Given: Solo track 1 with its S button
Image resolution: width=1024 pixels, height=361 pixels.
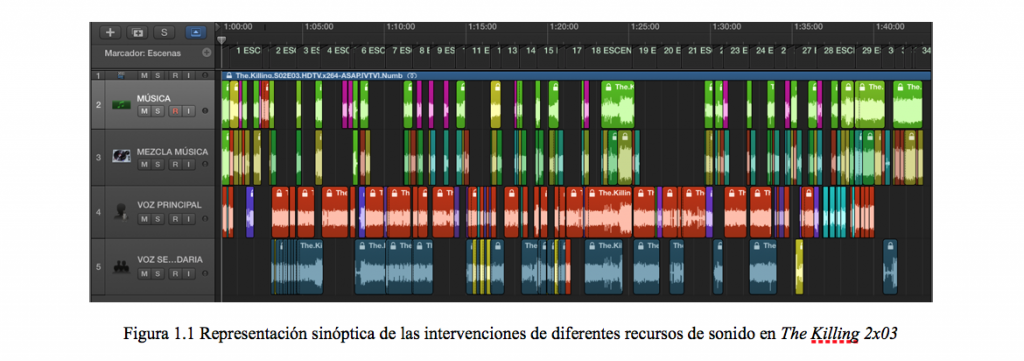Looking at the screenshot, I should [x=157, y=76].
